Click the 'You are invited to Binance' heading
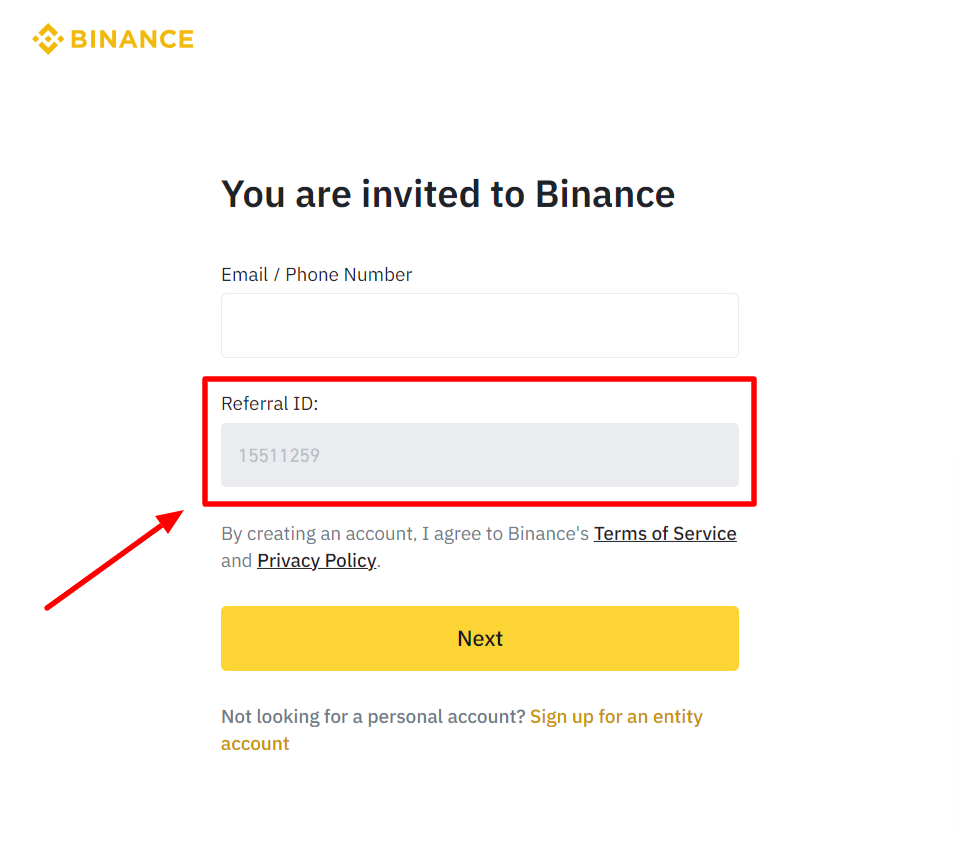Image resolution: width=960 pixels, height=858 pixels. click(448, 195)
